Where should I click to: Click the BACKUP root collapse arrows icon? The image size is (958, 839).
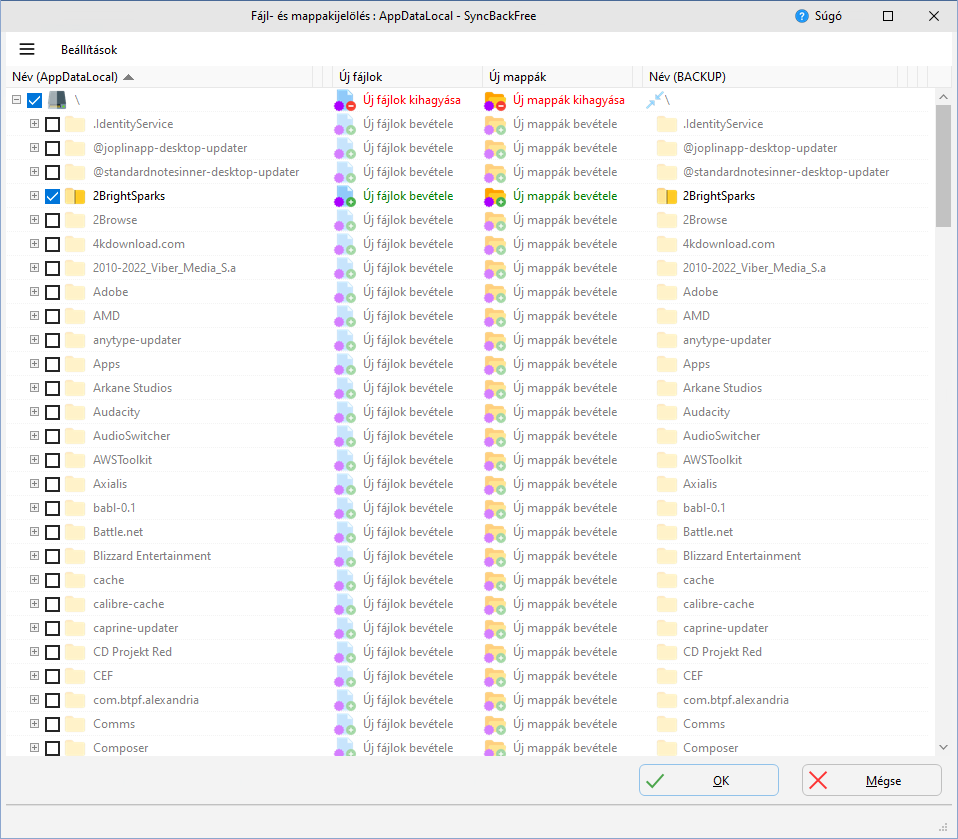(x=654, y=100)
